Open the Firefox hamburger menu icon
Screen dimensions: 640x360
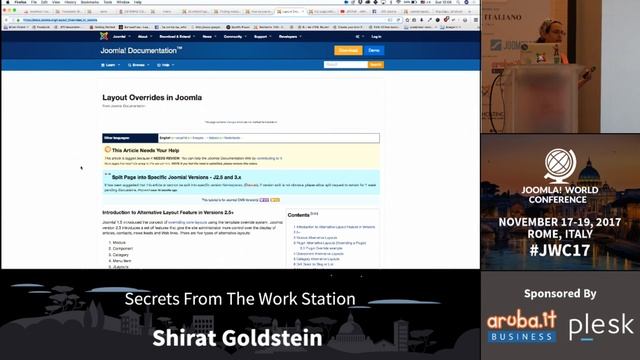point(476,20)
